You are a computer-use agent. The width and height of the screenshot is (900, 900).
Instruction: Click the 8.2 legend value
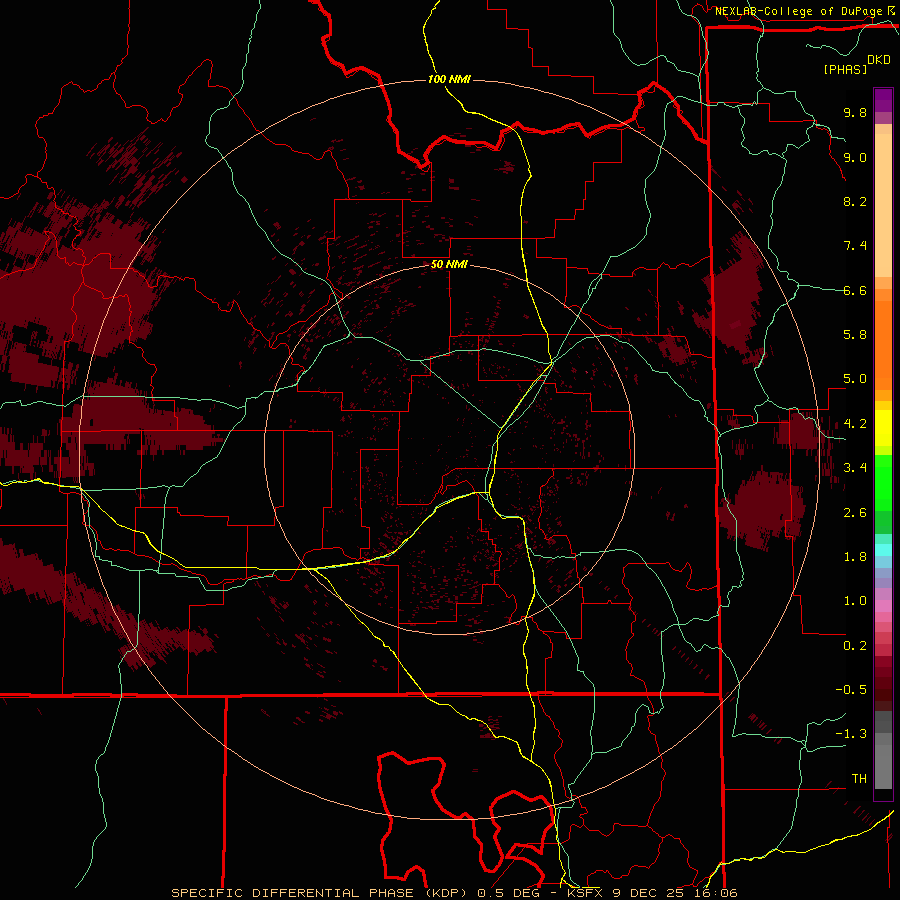point(855,201)
